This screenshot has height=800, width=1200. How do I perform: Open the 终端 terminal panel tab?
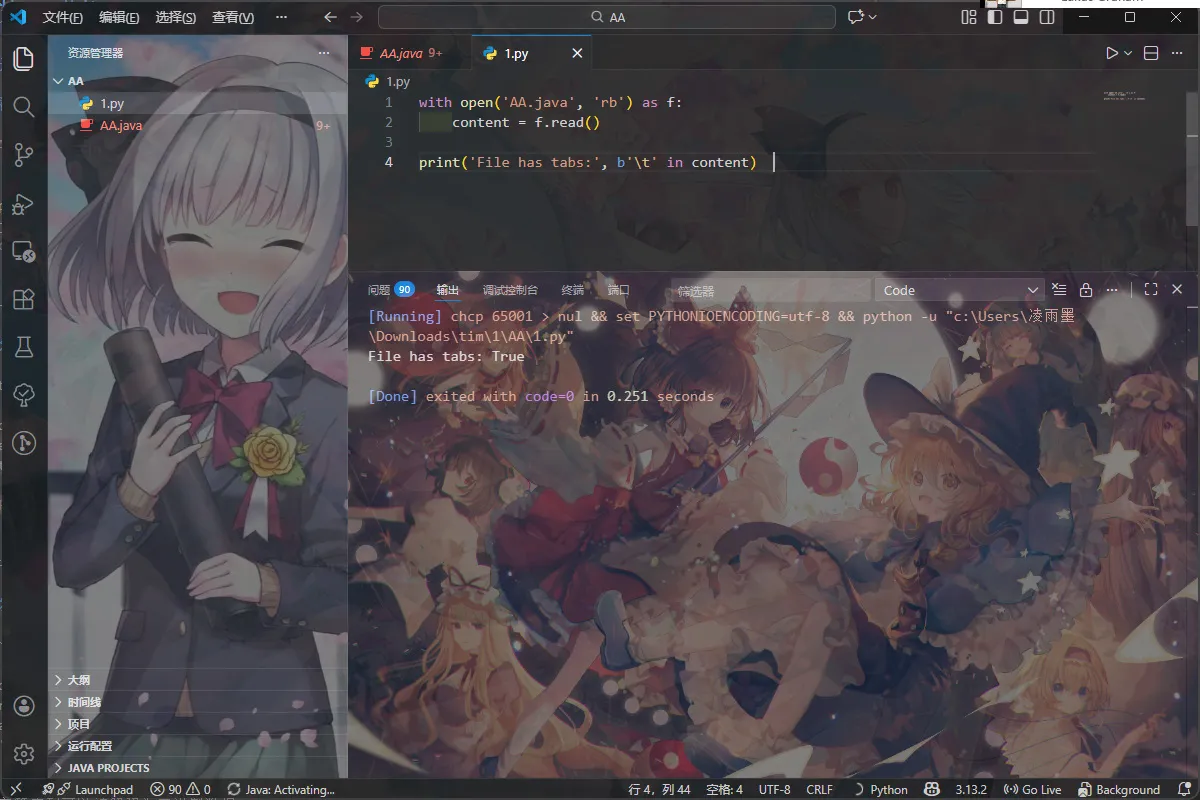pyautogui.click(x=572, y=290)
